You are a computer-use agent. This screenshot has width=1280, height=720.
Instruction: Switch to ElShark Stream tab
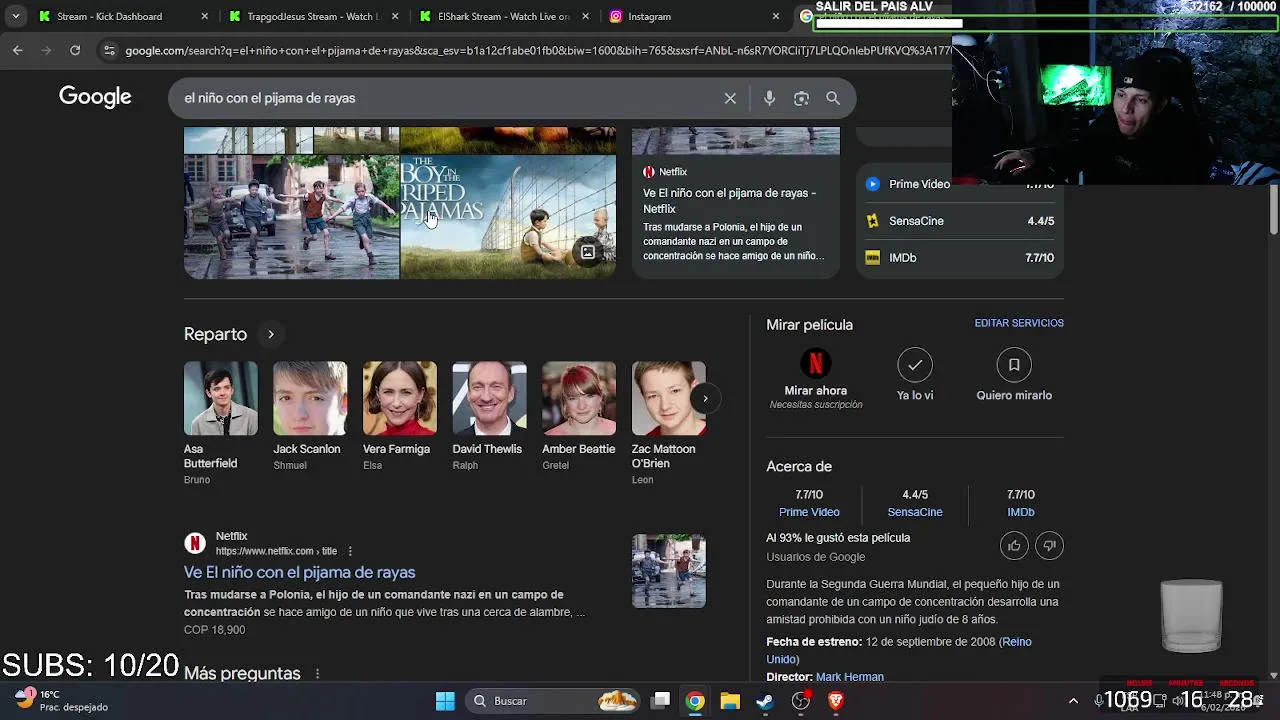(503, 16)
